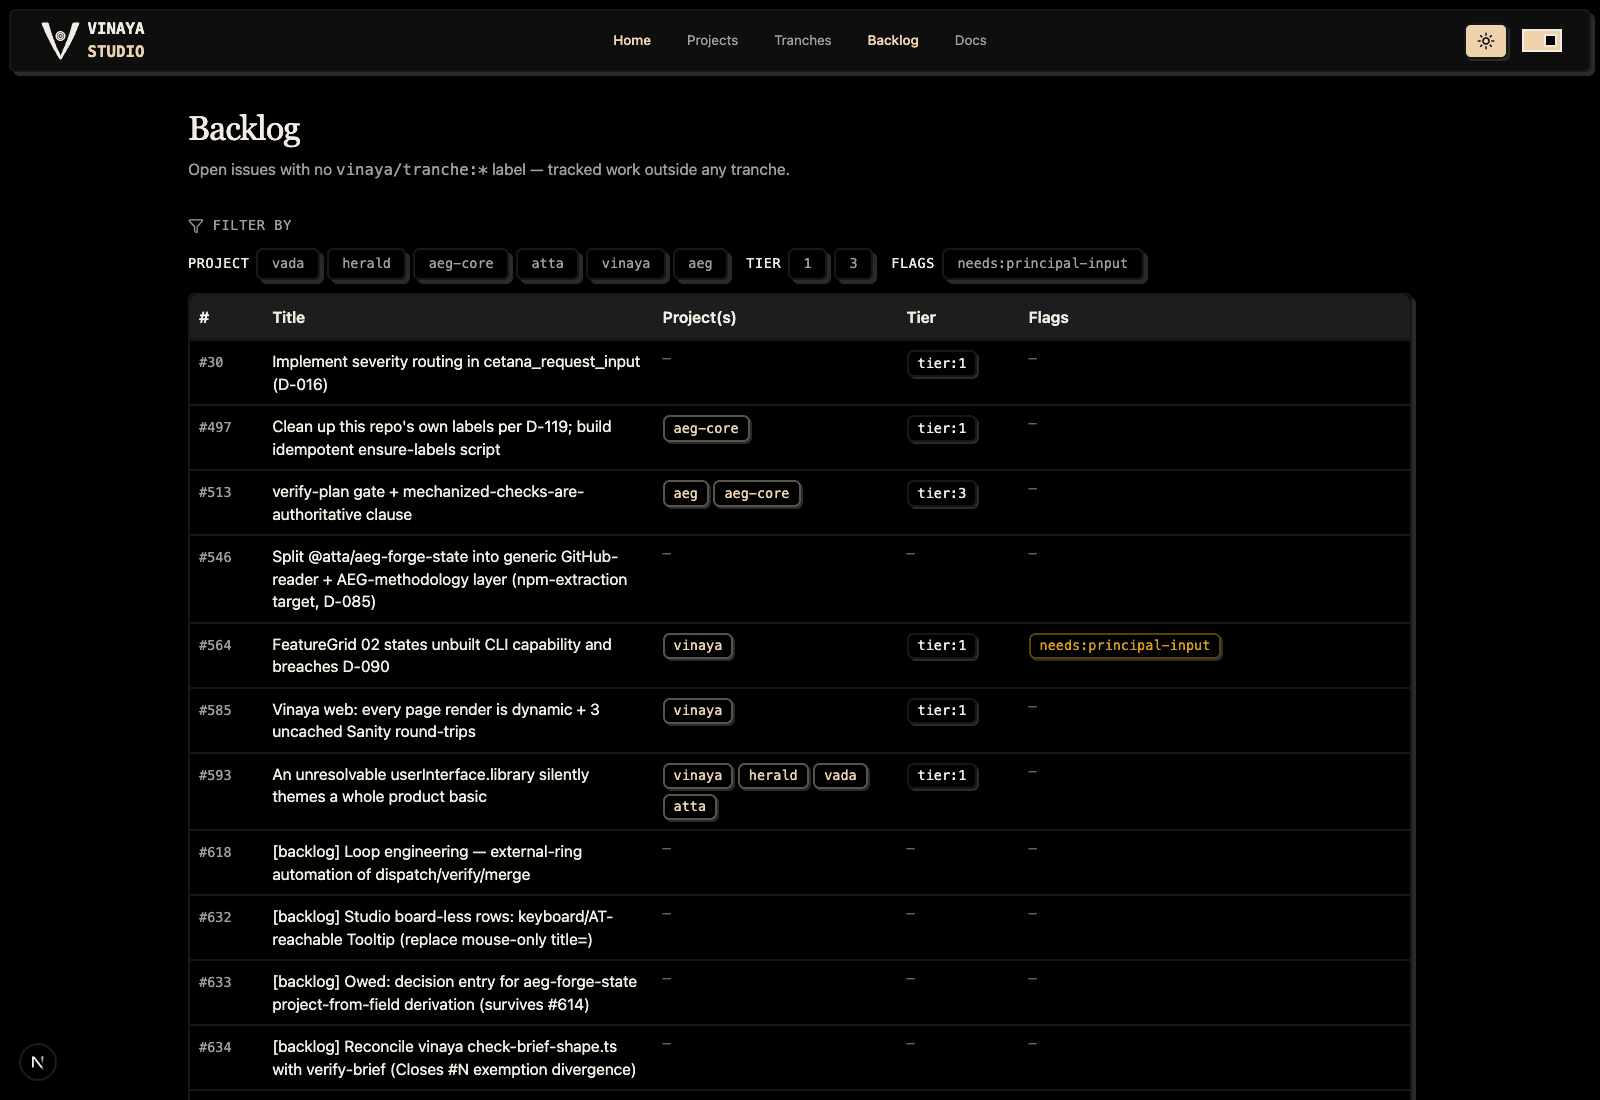Select the Backlog nav item

[893, 40]
